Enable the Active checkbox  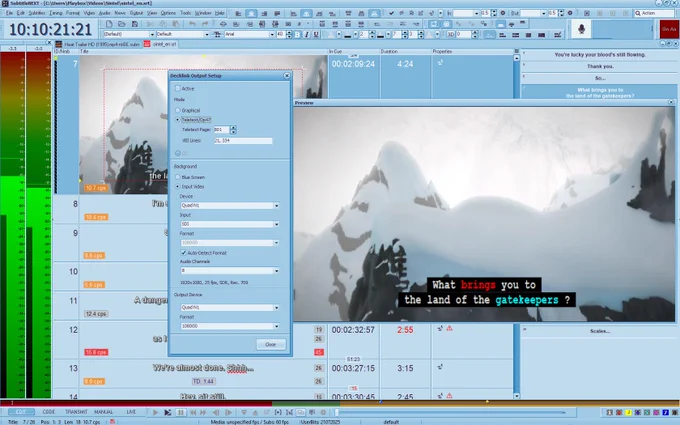tap(177, 88)
